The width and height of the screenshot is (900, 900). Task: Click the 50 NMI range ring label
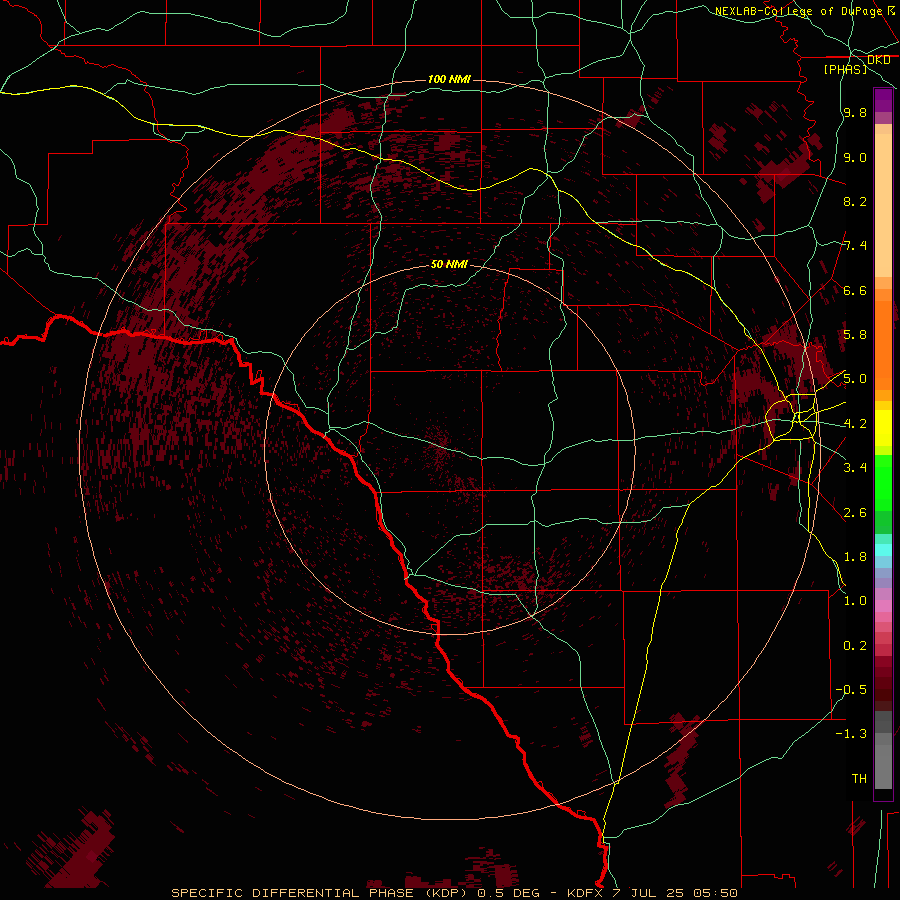(449, 264)
